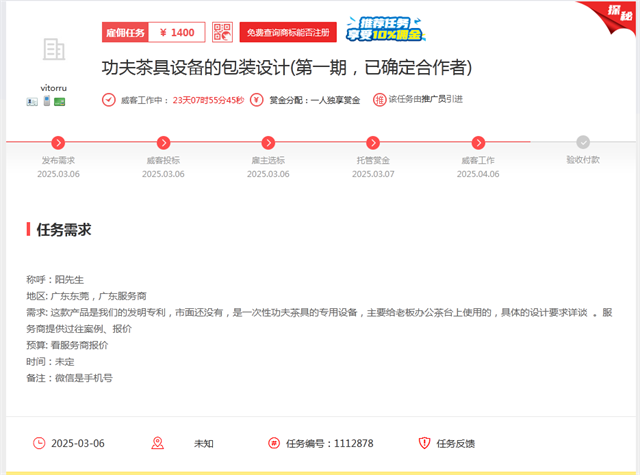Image resolution: width=640 pixels, height=475 pixels.
Task: Click the 雇佣任务 red label
Action: (x=125, y=32)
